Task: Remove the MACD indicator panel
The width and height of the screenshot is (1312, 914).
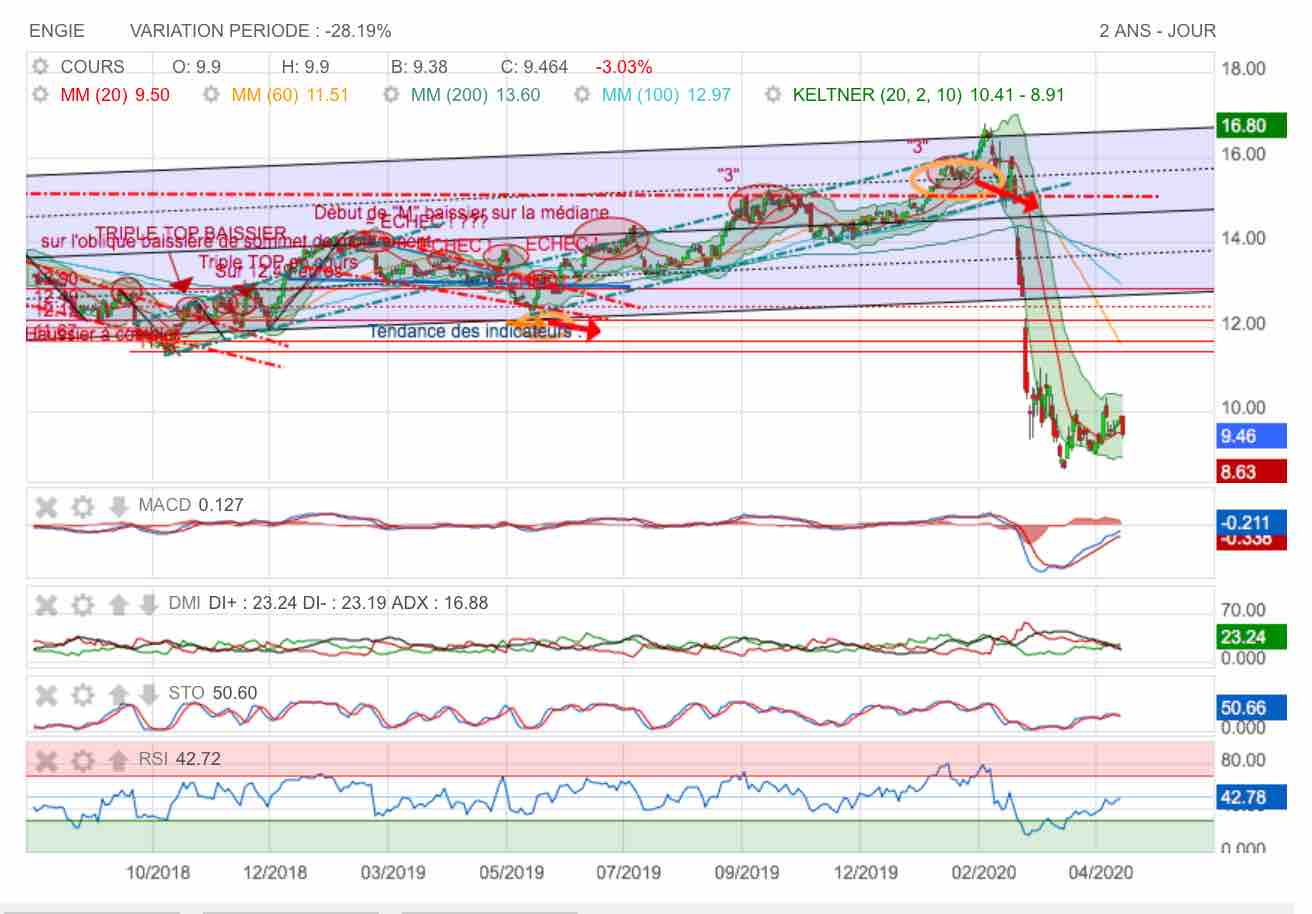Action: [46, 506]
